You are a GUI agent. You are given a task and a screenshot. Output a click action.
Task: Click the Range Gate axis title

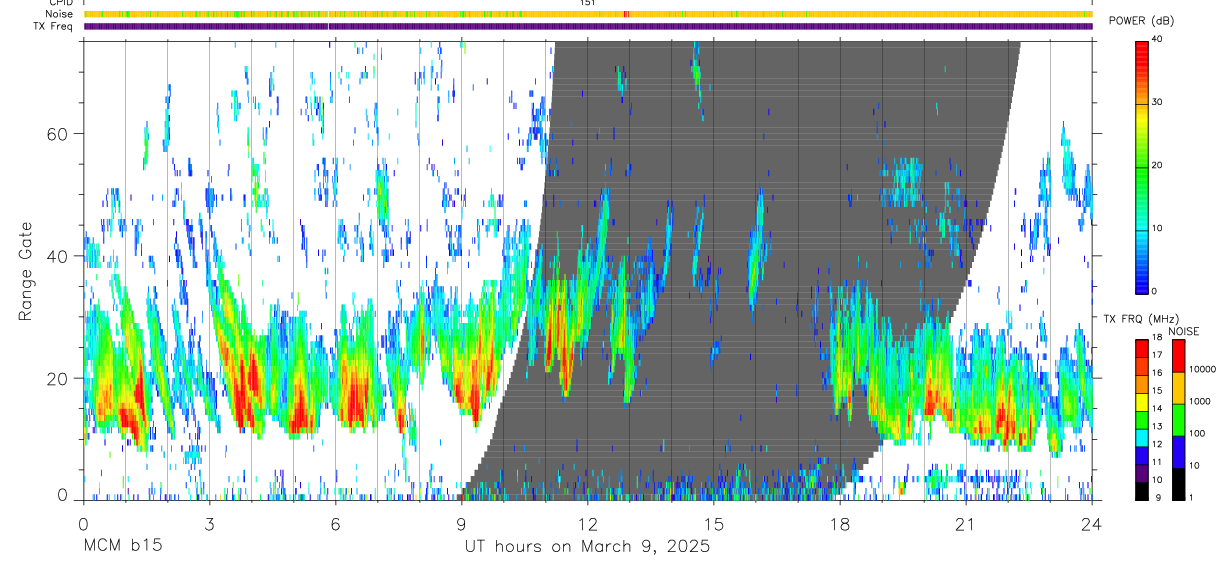point(24,271)
